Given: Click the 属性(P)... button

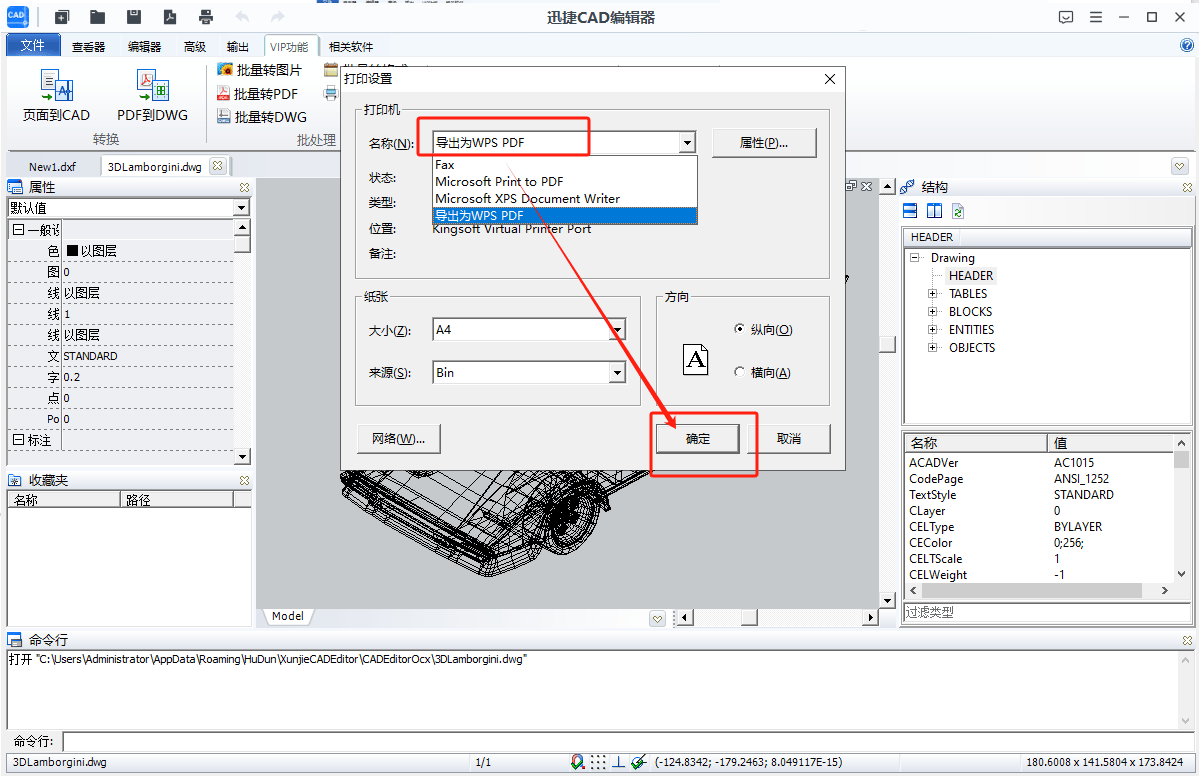Looking at the screenshot, I should point(764,143).
